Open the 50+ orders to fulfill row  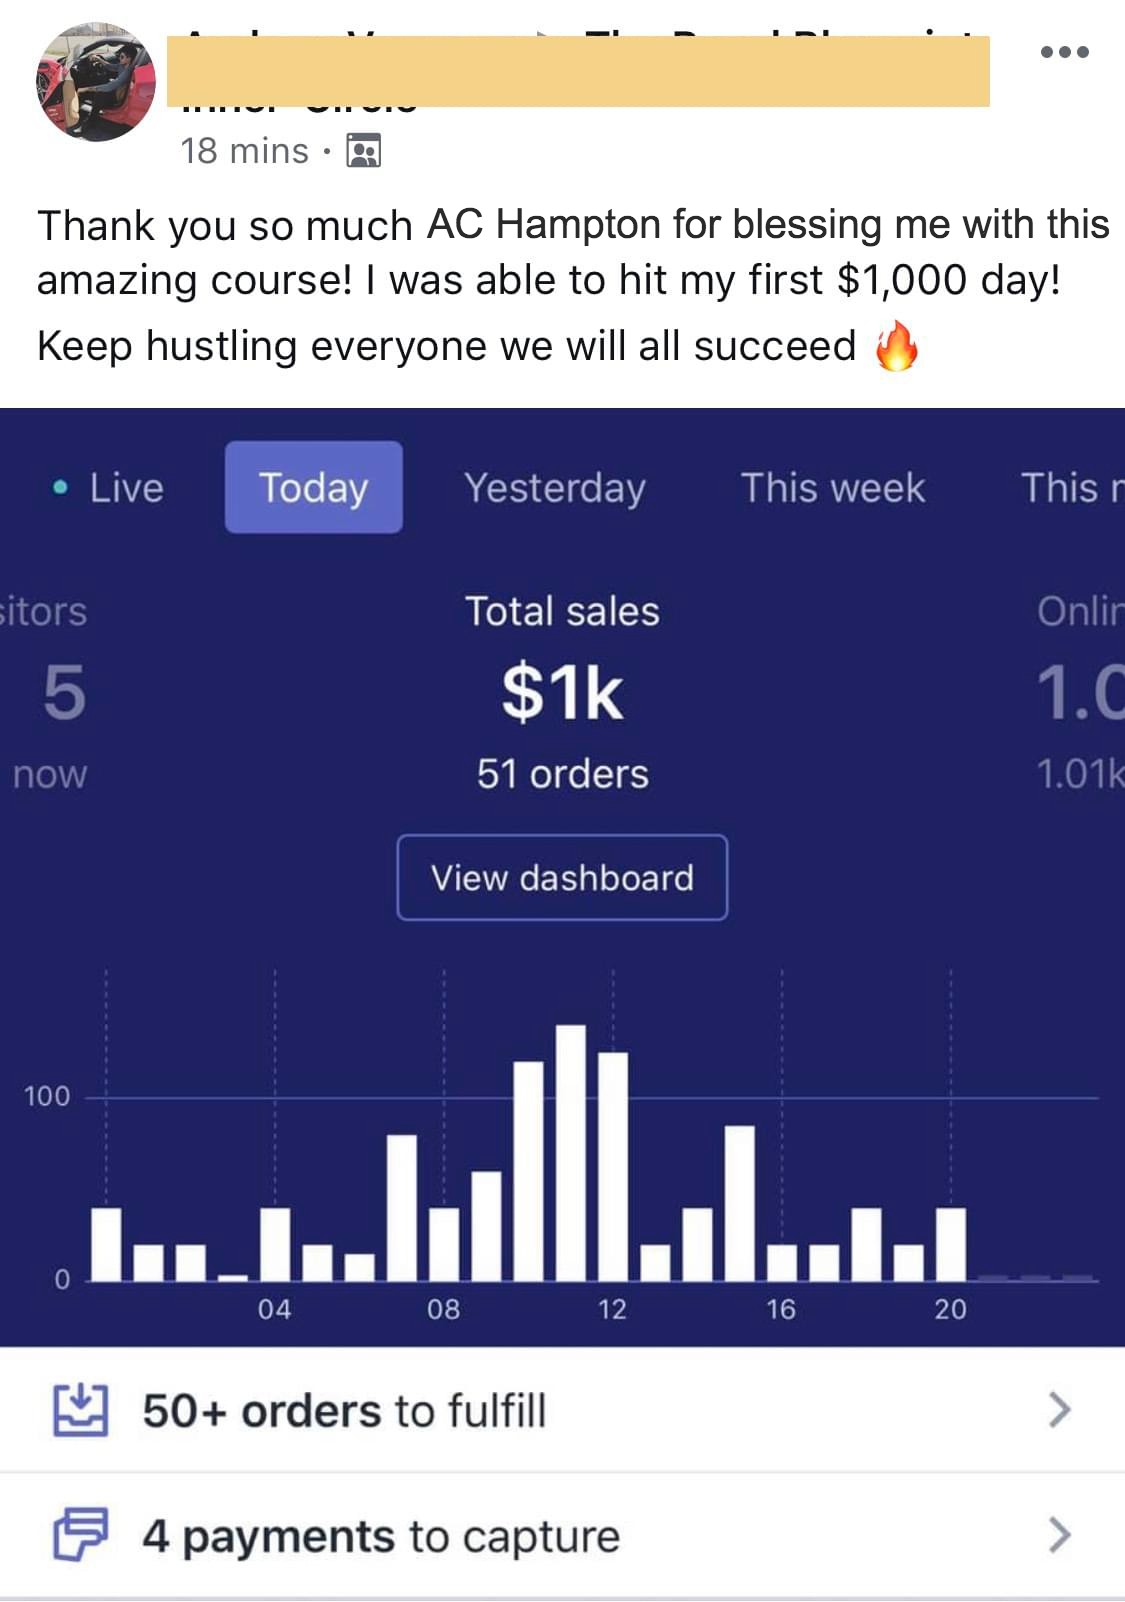pos(562,1410)
